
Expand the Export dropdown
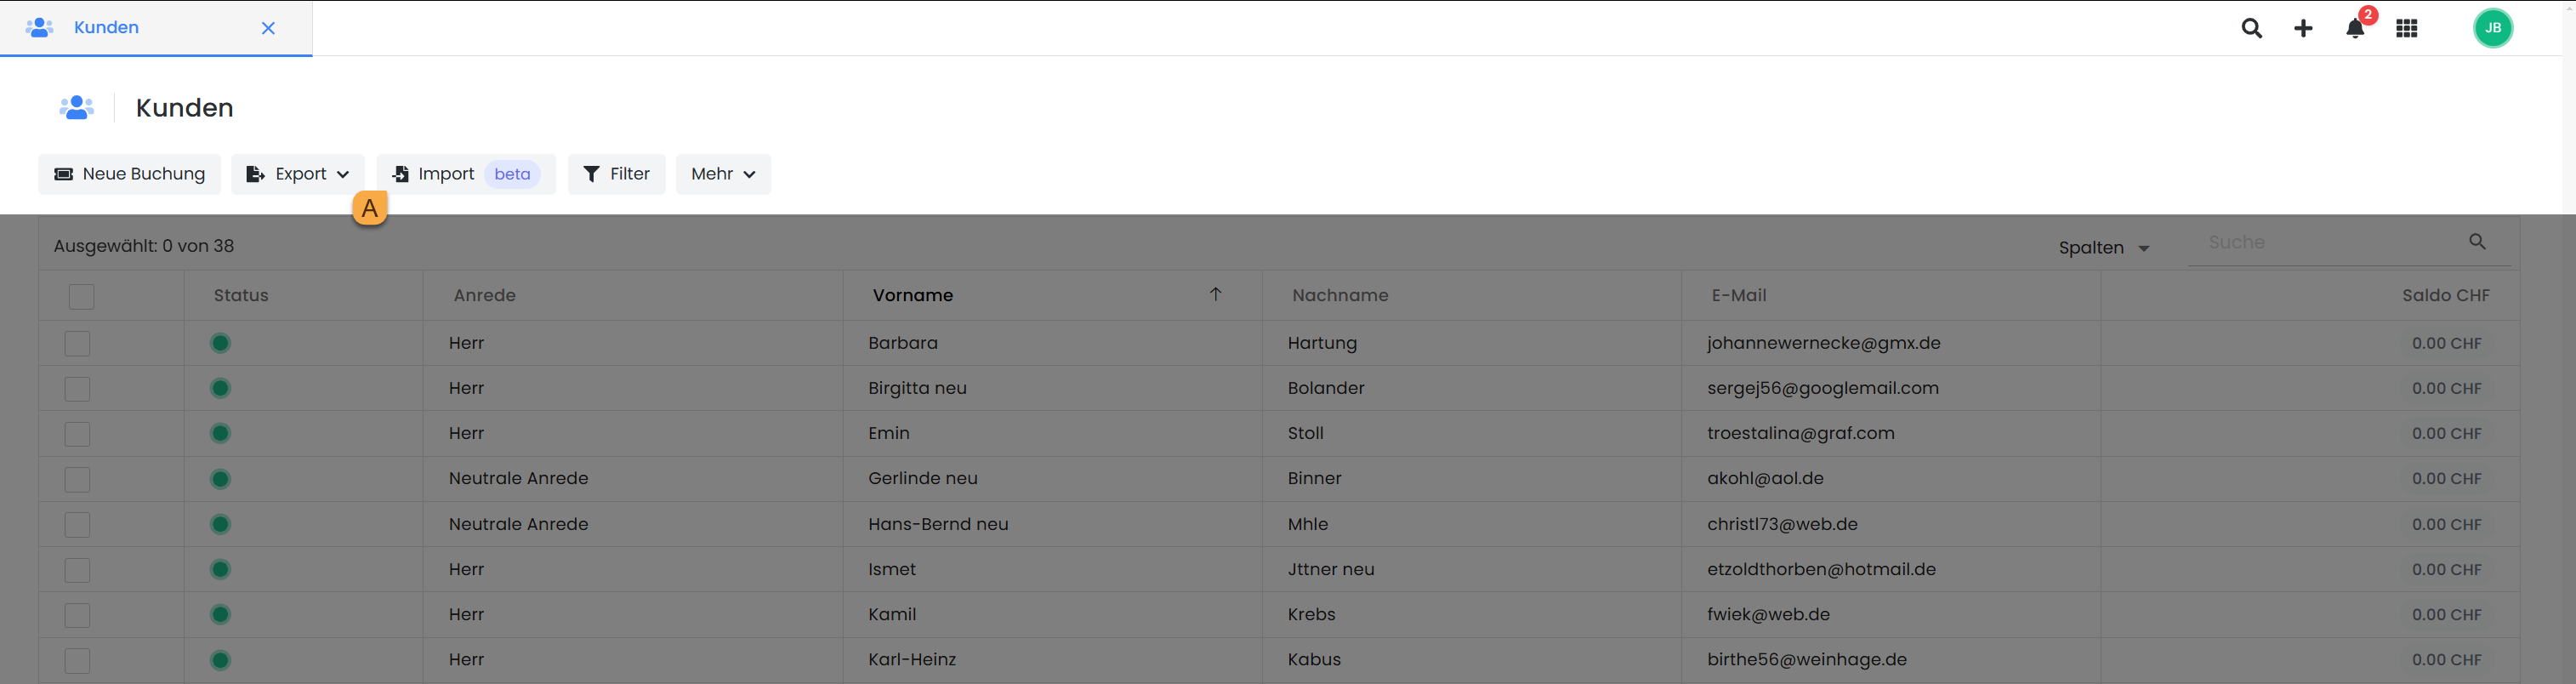tap(298, 174)
